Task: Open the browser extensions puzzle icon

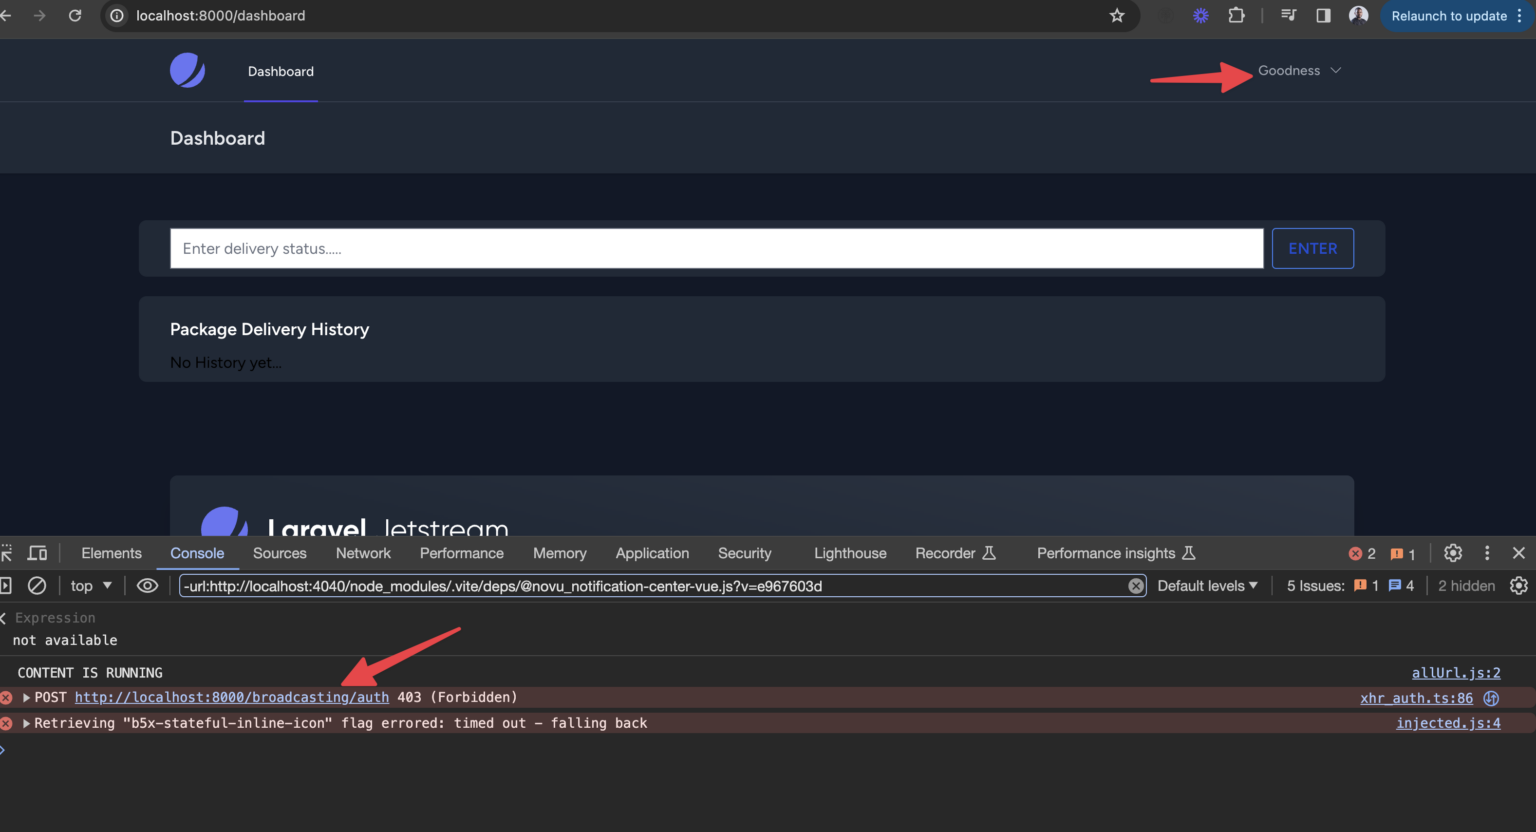Action: click(x=1237, y=15)
